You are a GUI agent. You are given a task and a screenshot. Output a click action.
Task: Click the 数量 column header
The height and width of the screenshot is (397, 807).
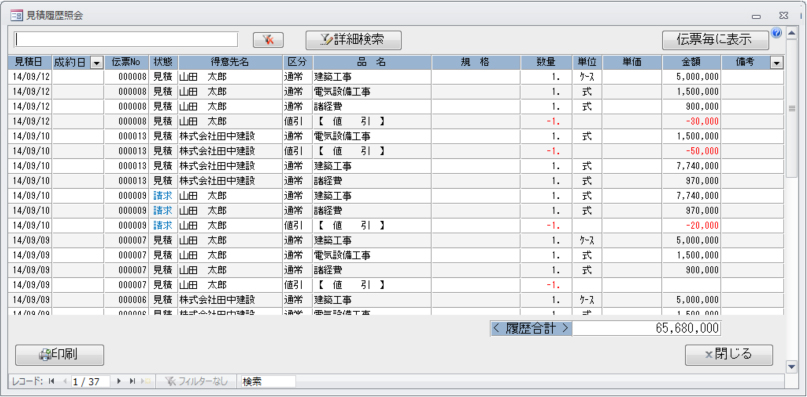(x=546, y=62)
